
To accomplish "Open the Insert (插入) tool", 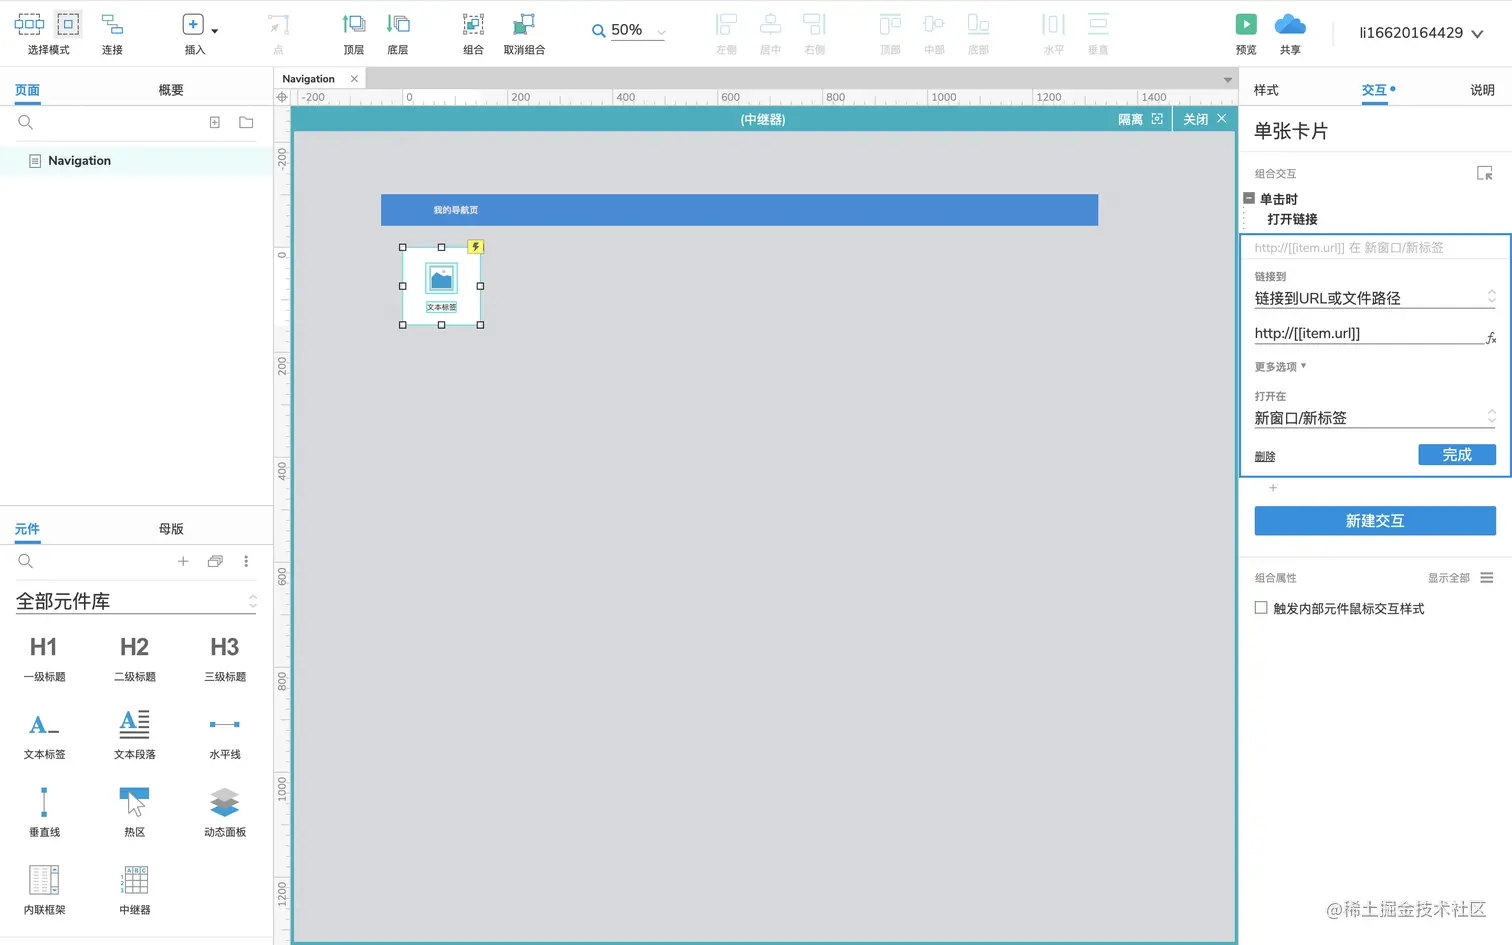I will (x=194, y=33).
